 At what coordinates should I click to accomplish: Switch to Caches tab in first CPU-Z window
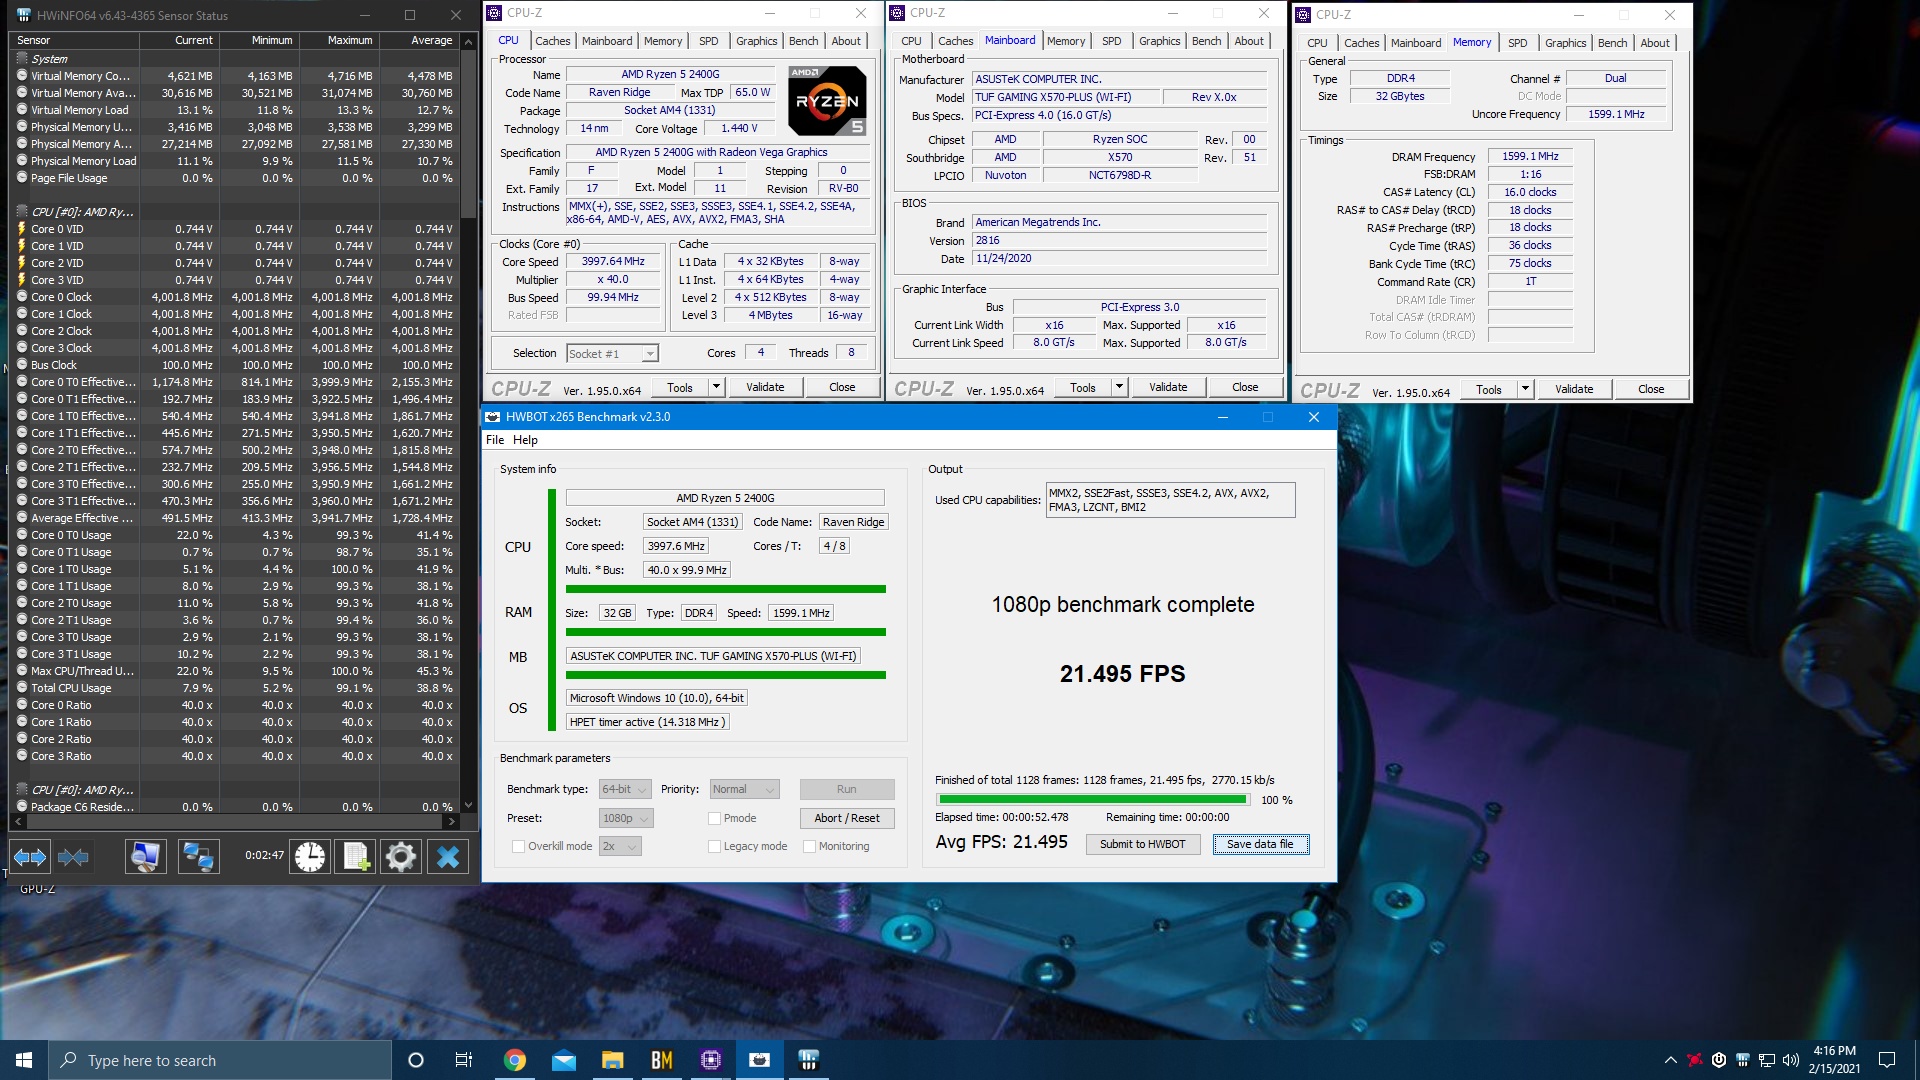[552, 41]
